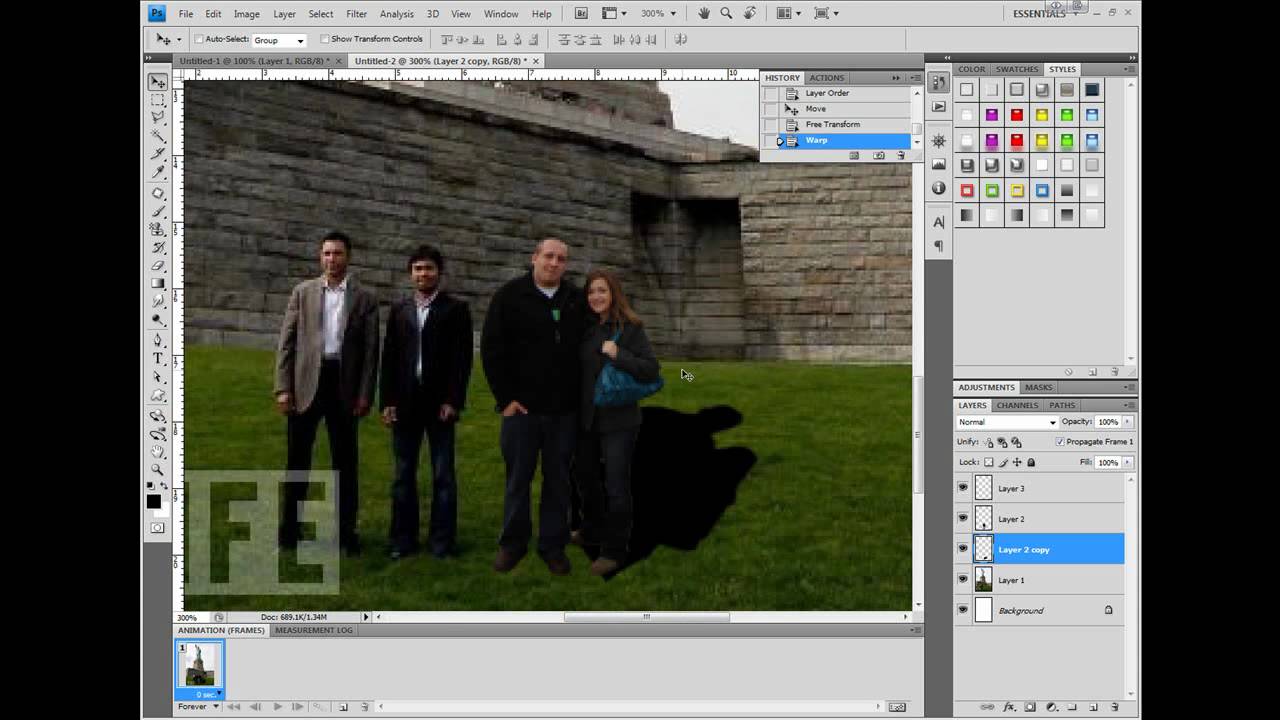
Task: Select the Magic Wand tool
Action: (x=158, y=136)
